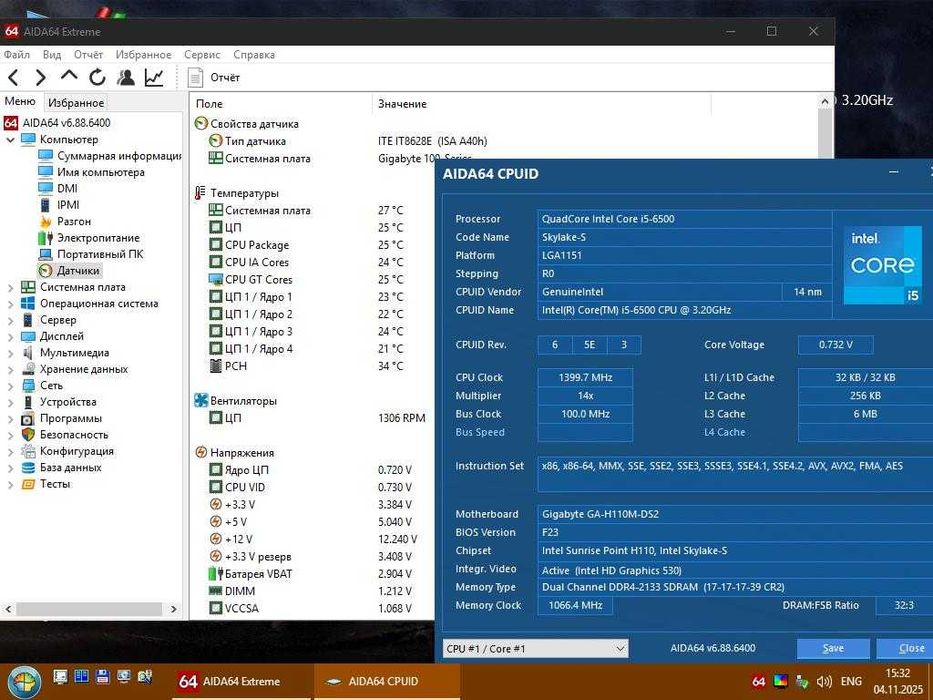The image size is (933, 700).
Task: Click the PCH chip icon
Action: coord(215,366)
